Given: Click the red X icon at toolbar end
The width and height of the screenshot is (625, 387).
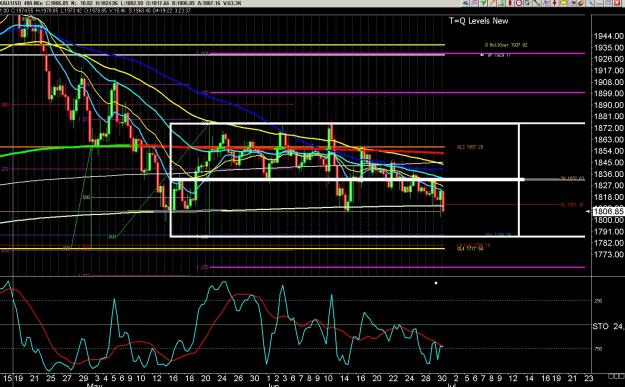Looking at the screenshot, I should click(617, 3).
